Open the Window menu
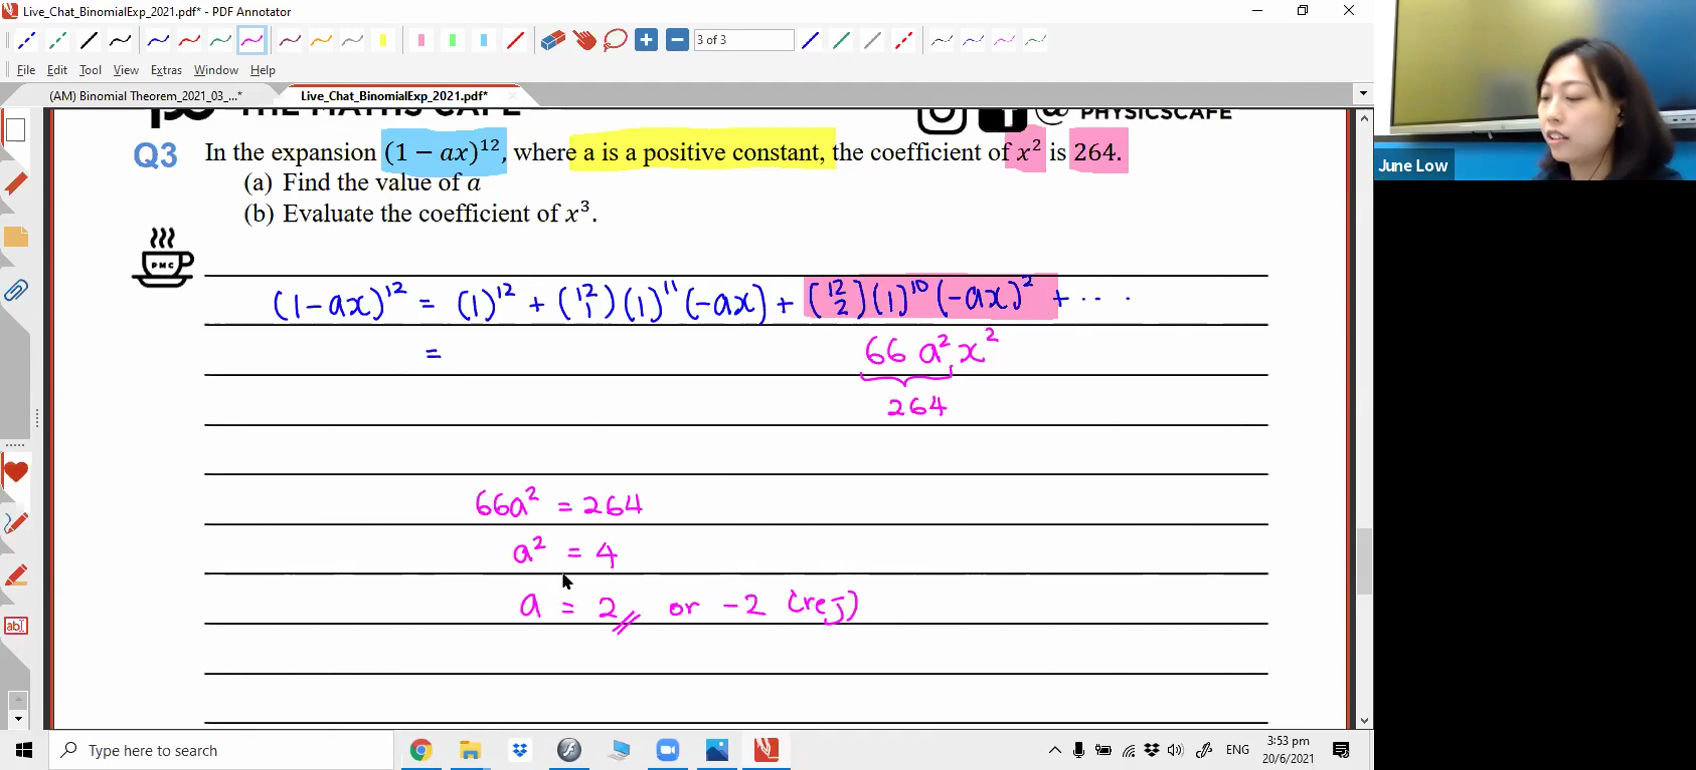 pos(216,70)
